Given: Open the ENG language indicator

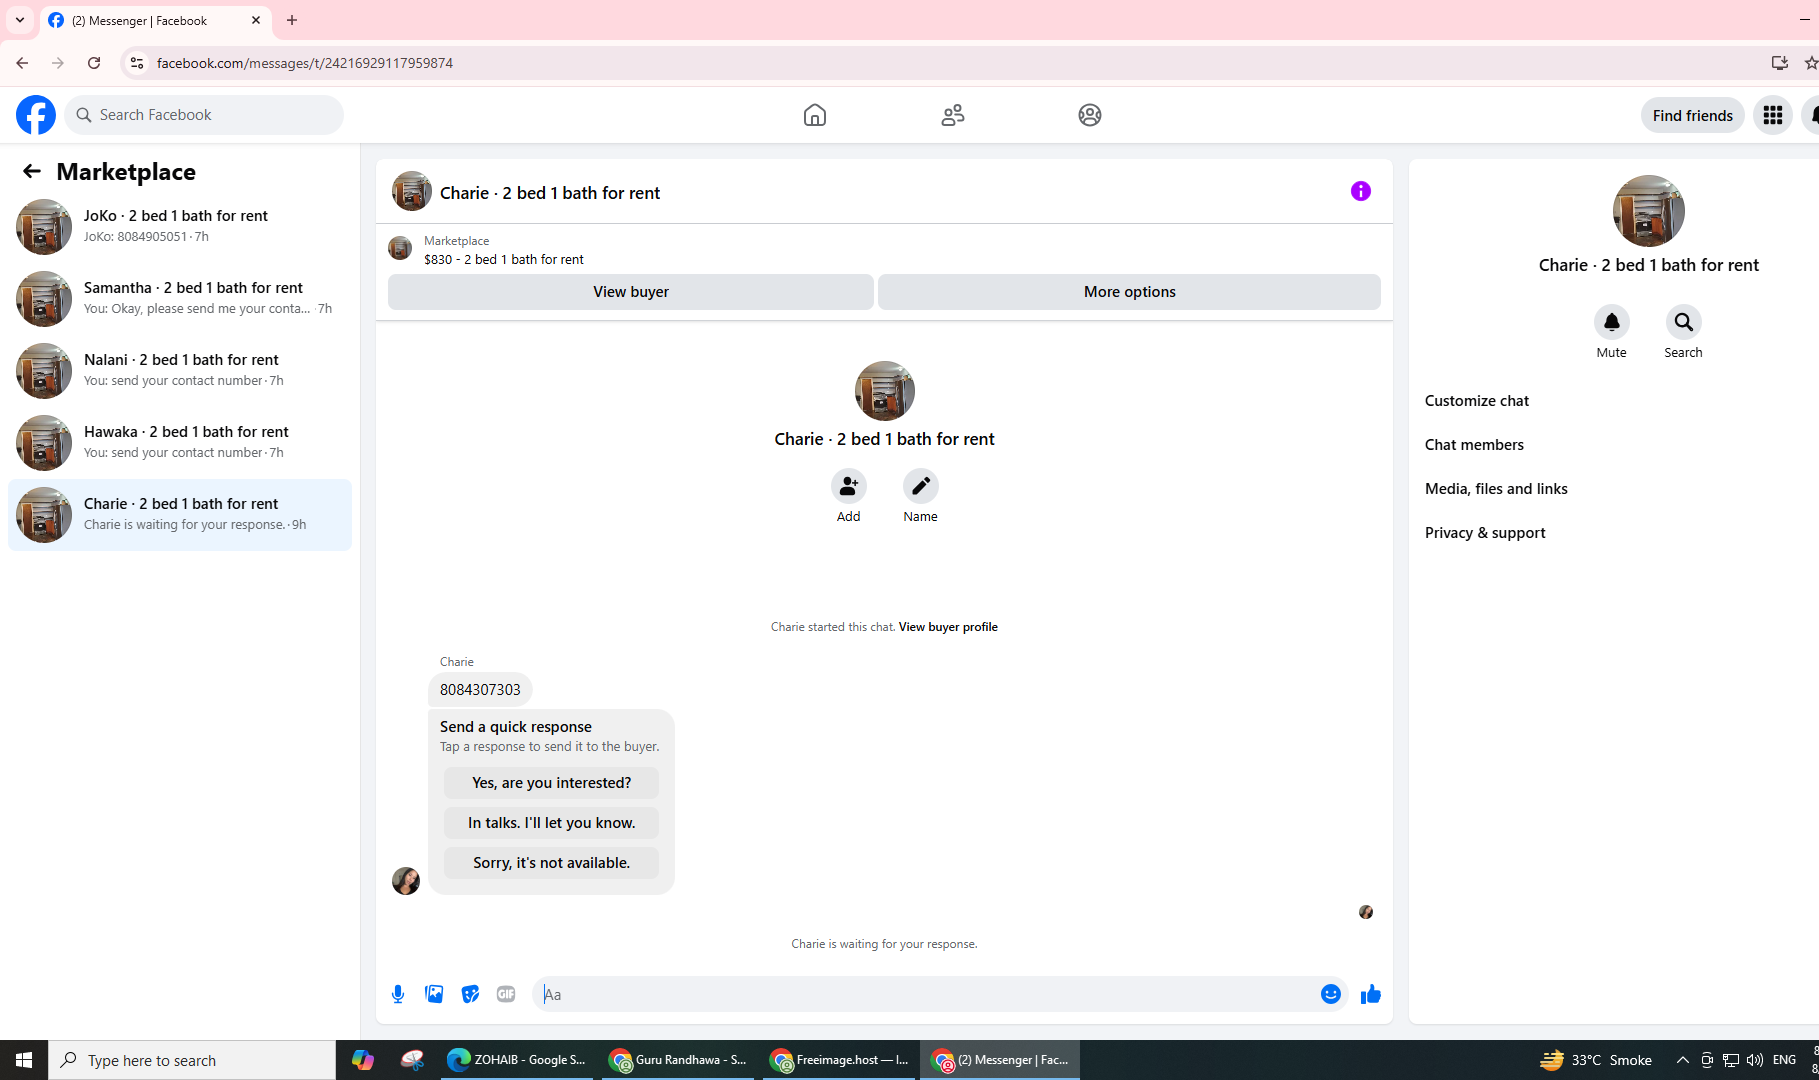Looking at the screenshot, I should pyautogui.click(x=1785, y=1060).
